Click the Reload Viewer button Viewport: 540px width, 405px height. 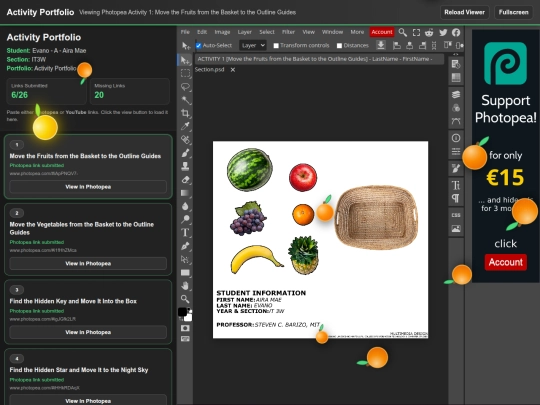click(x=464, y=12)
